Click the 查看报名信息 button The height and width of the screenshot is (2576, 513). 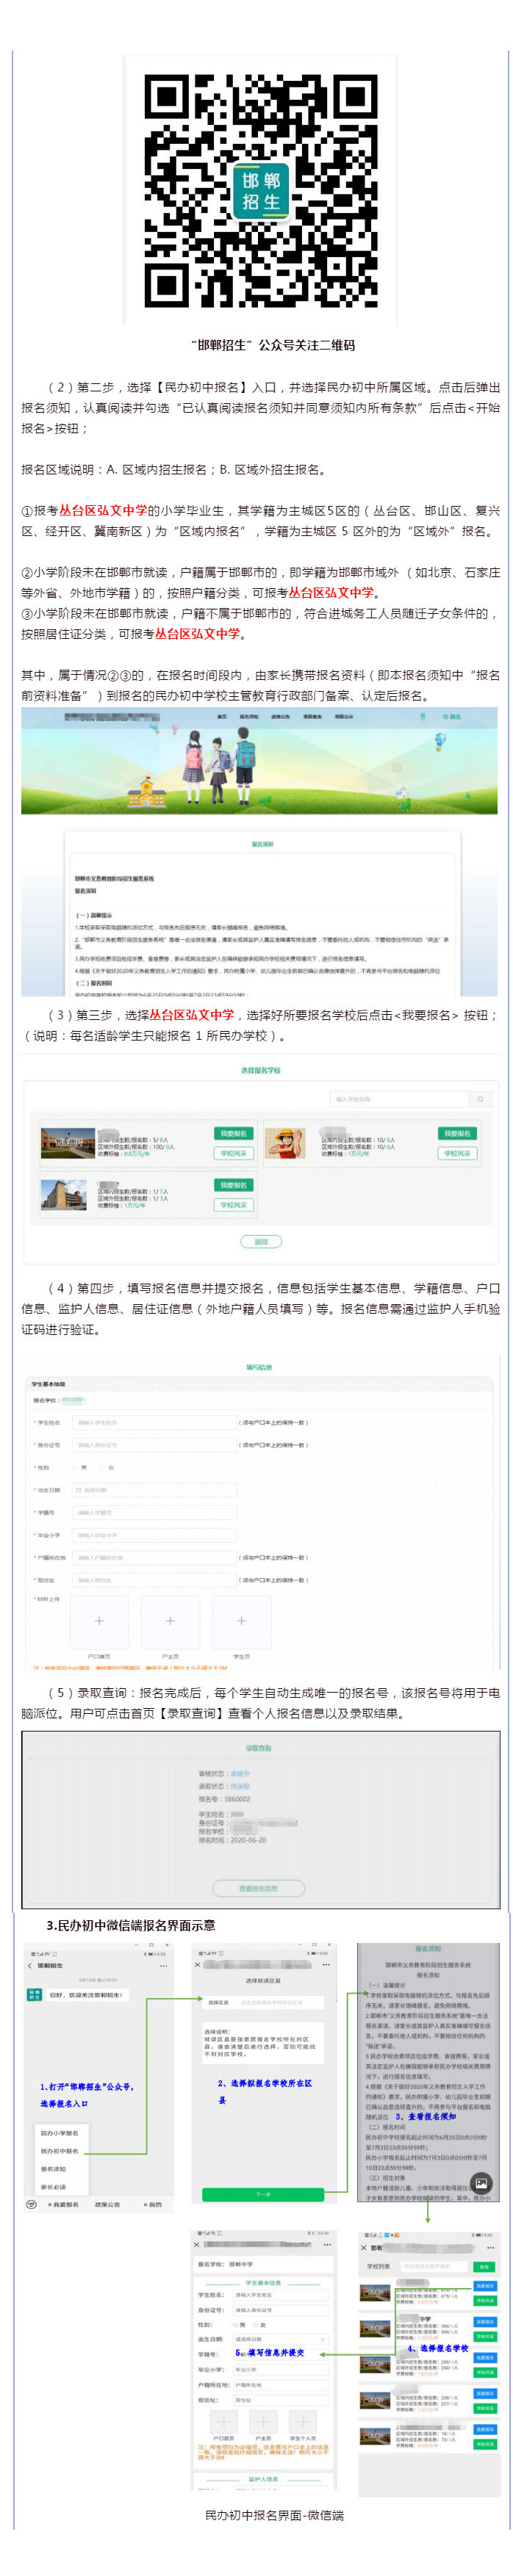[259, 1888]
